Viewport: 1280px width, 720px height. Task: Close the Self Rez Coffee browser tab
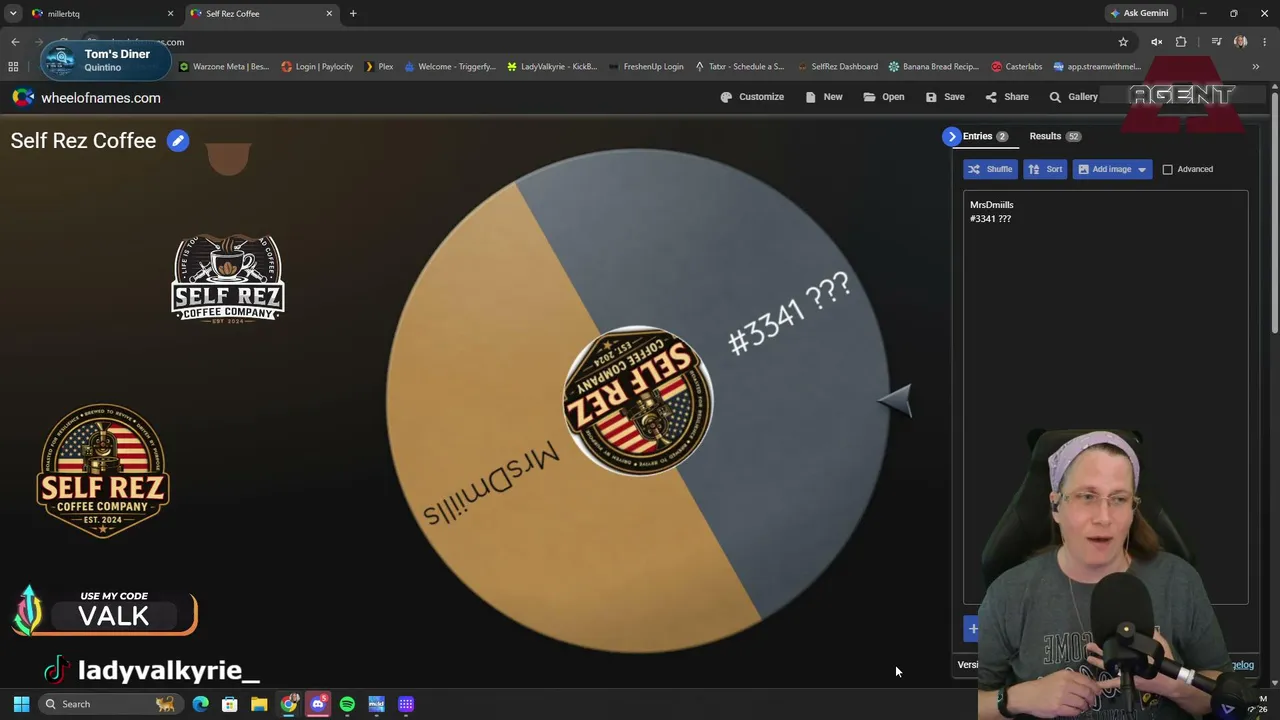tap(329, 14)
